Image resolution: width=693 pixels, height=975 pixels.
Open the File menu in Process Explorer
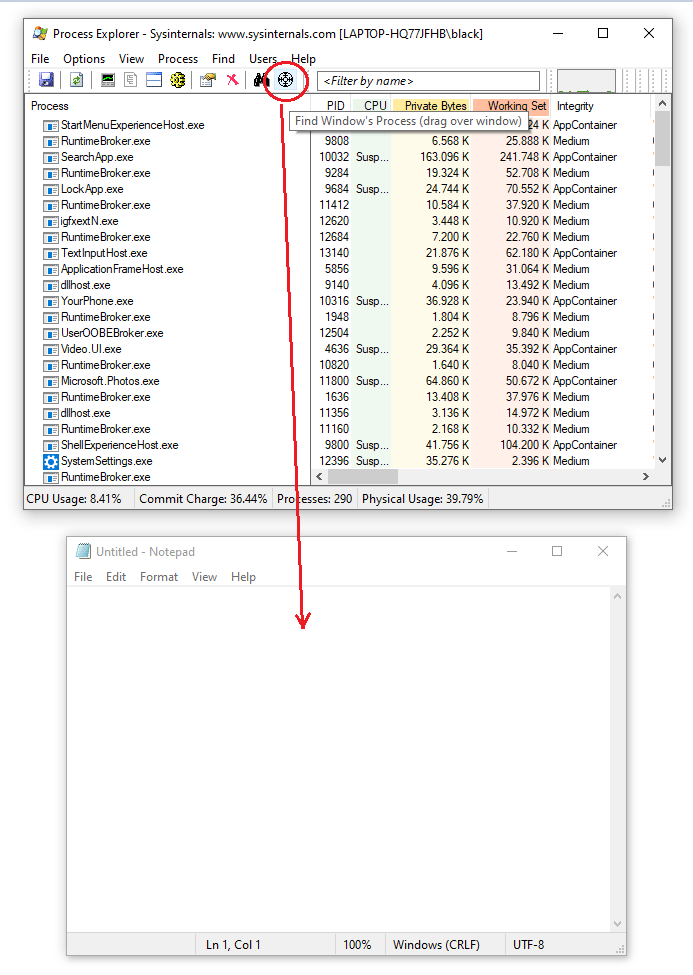(40, 59)
